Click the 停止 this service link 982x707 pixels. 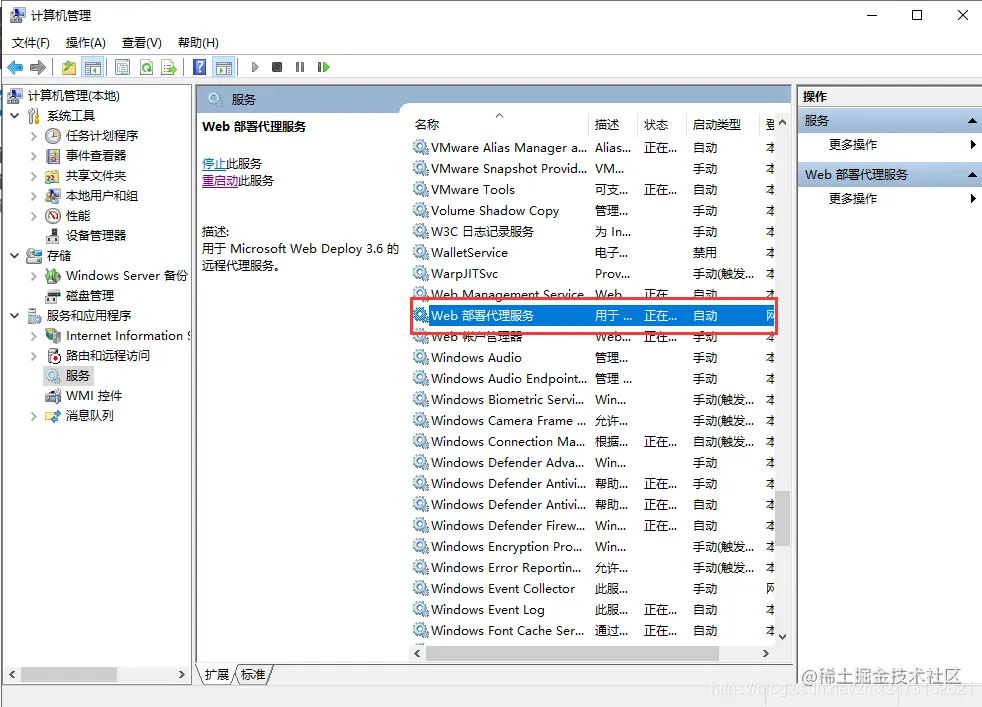point(214,163)
